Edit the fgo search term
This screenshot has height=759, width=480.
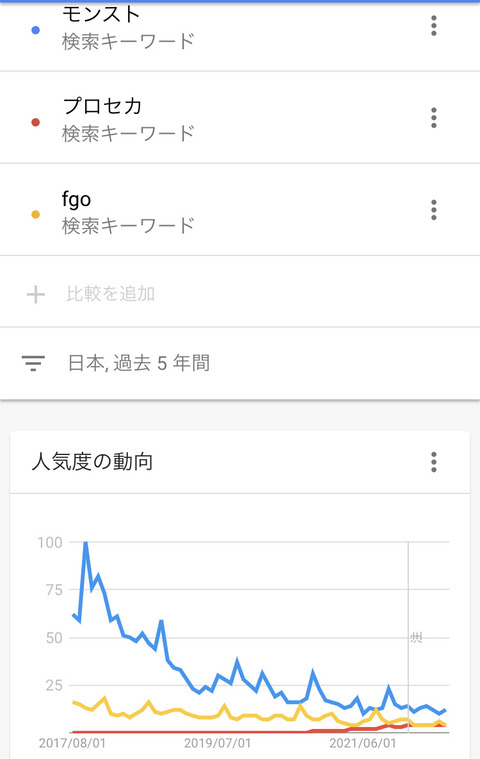point(76,199)
